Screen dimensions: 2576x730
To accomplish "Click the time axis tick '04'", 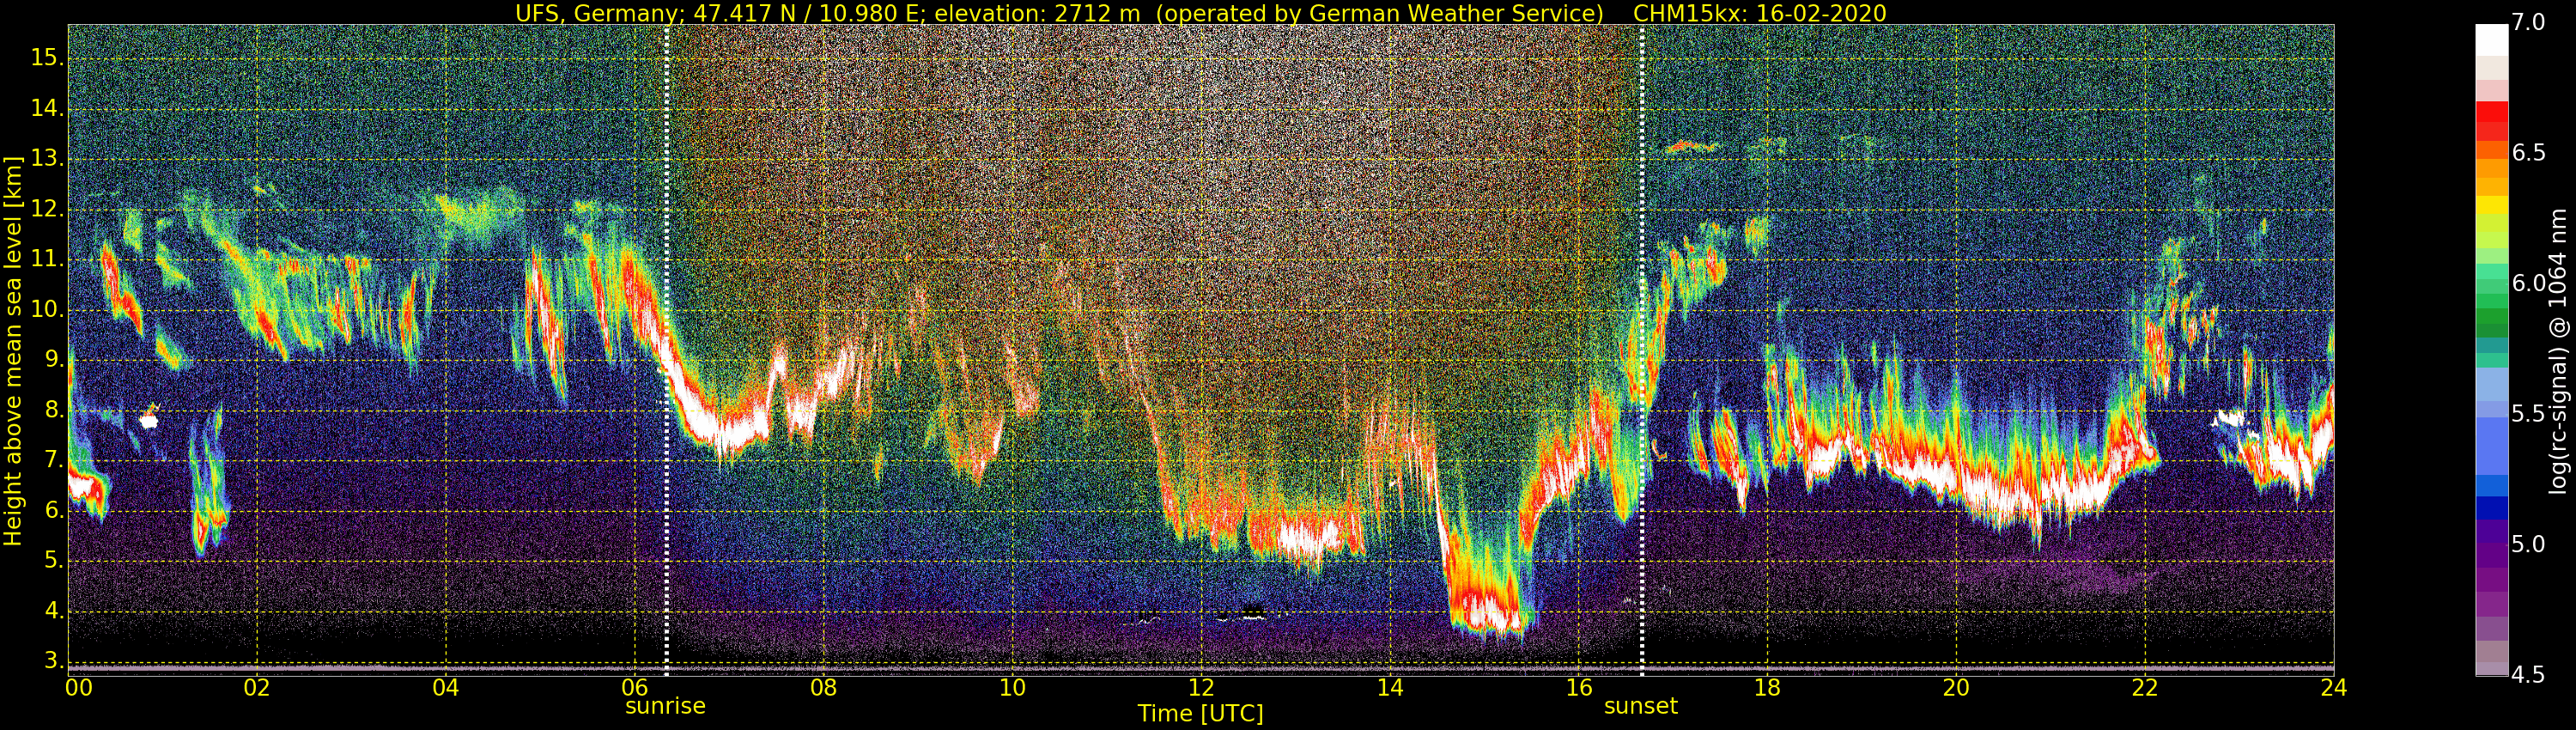I will click(446, 688).
